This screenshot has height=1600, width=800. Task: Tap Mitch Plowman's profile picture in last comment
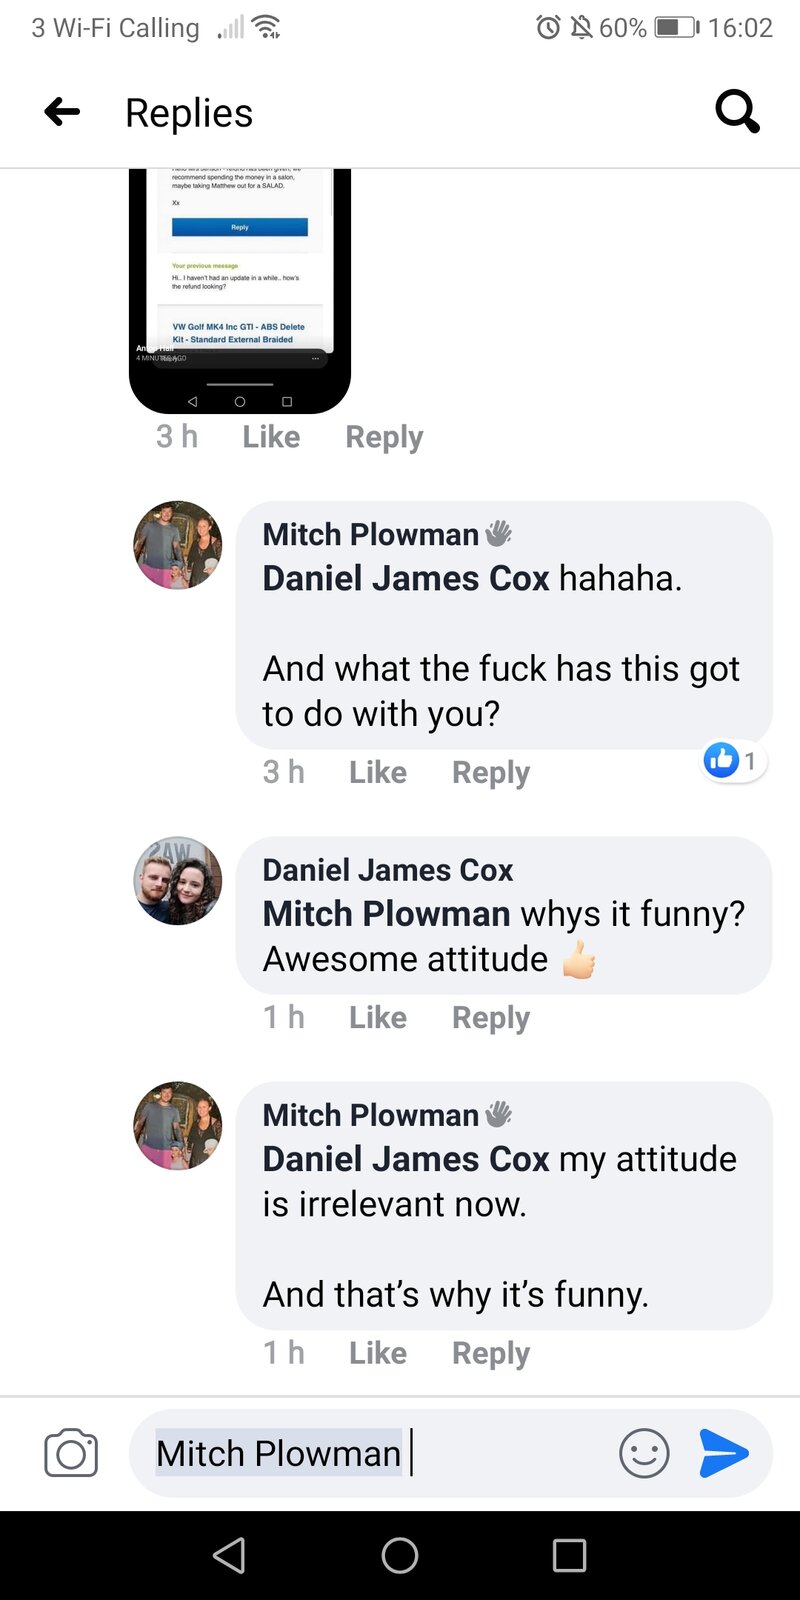click(178, 1125)
